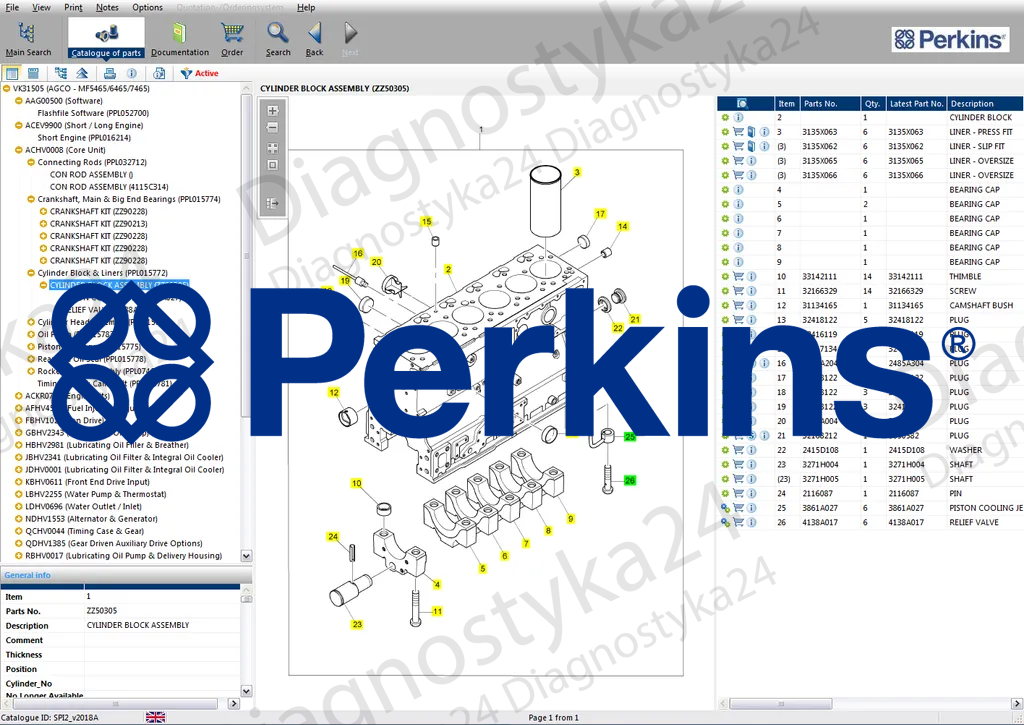Viewport: 1024px width, 725px height.
Task: Open the Options menu
Action: click(148, 7)
